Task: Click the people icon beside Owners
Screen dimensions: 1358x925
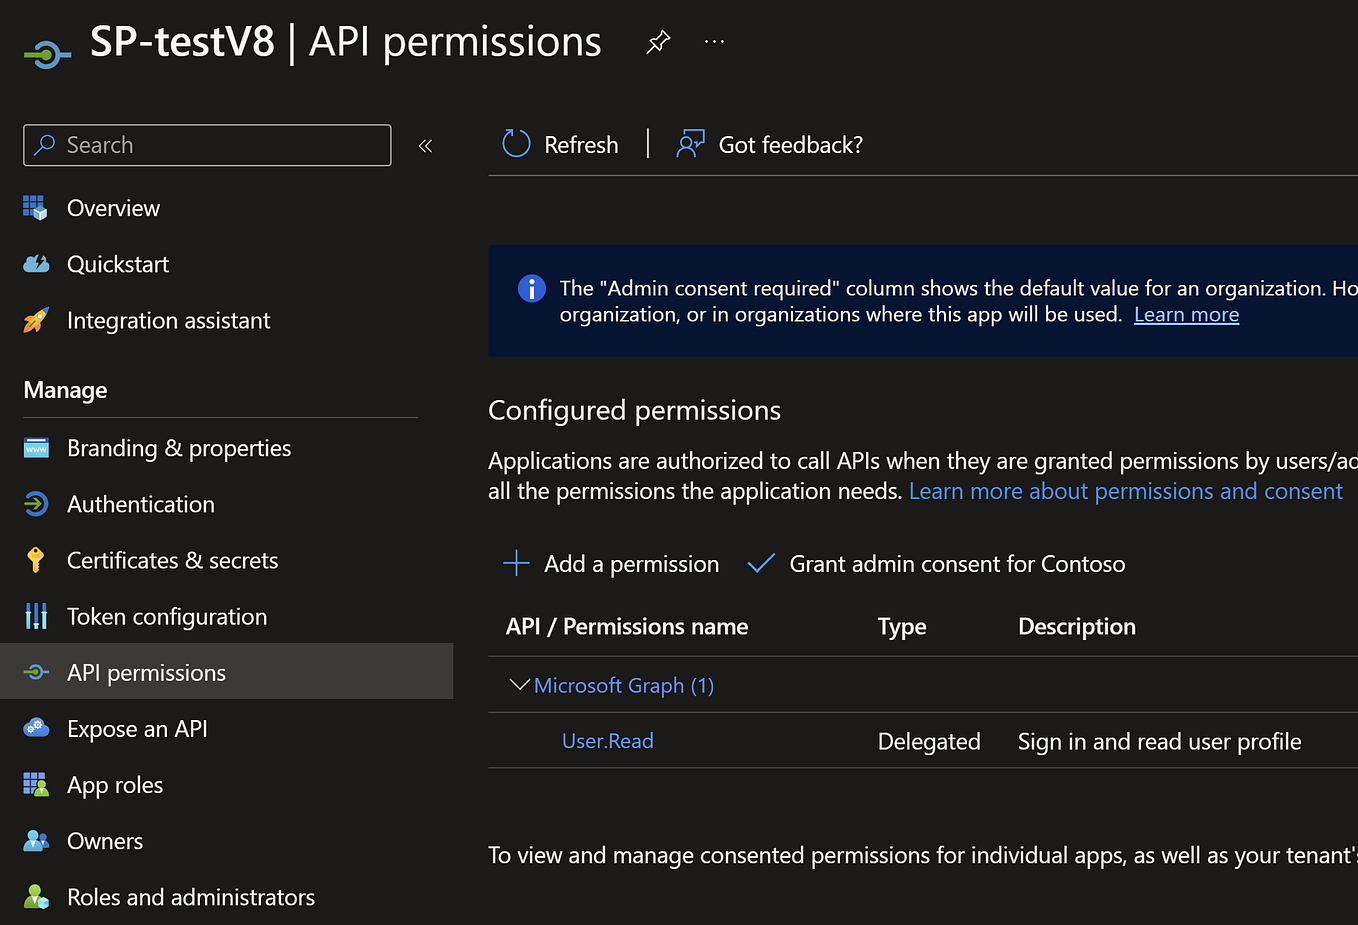Action: (37, 841)
